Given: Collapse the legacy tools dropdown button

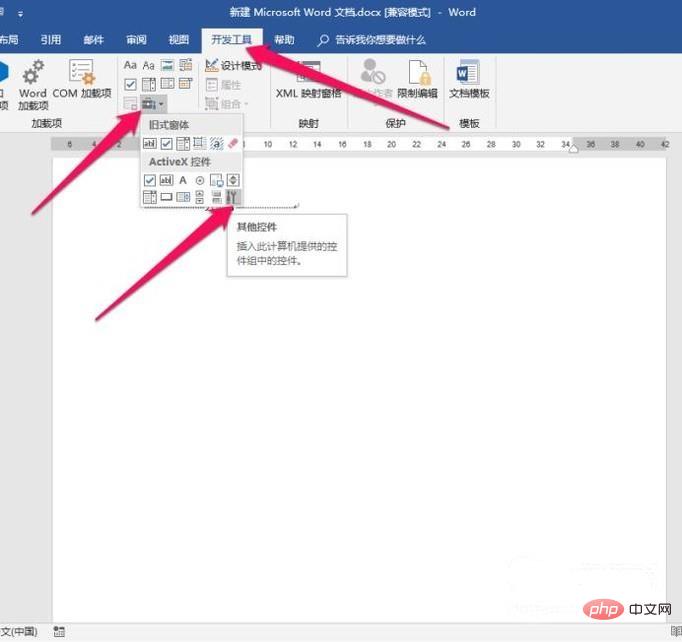Looking at the screenshot, I should (153, 103).
